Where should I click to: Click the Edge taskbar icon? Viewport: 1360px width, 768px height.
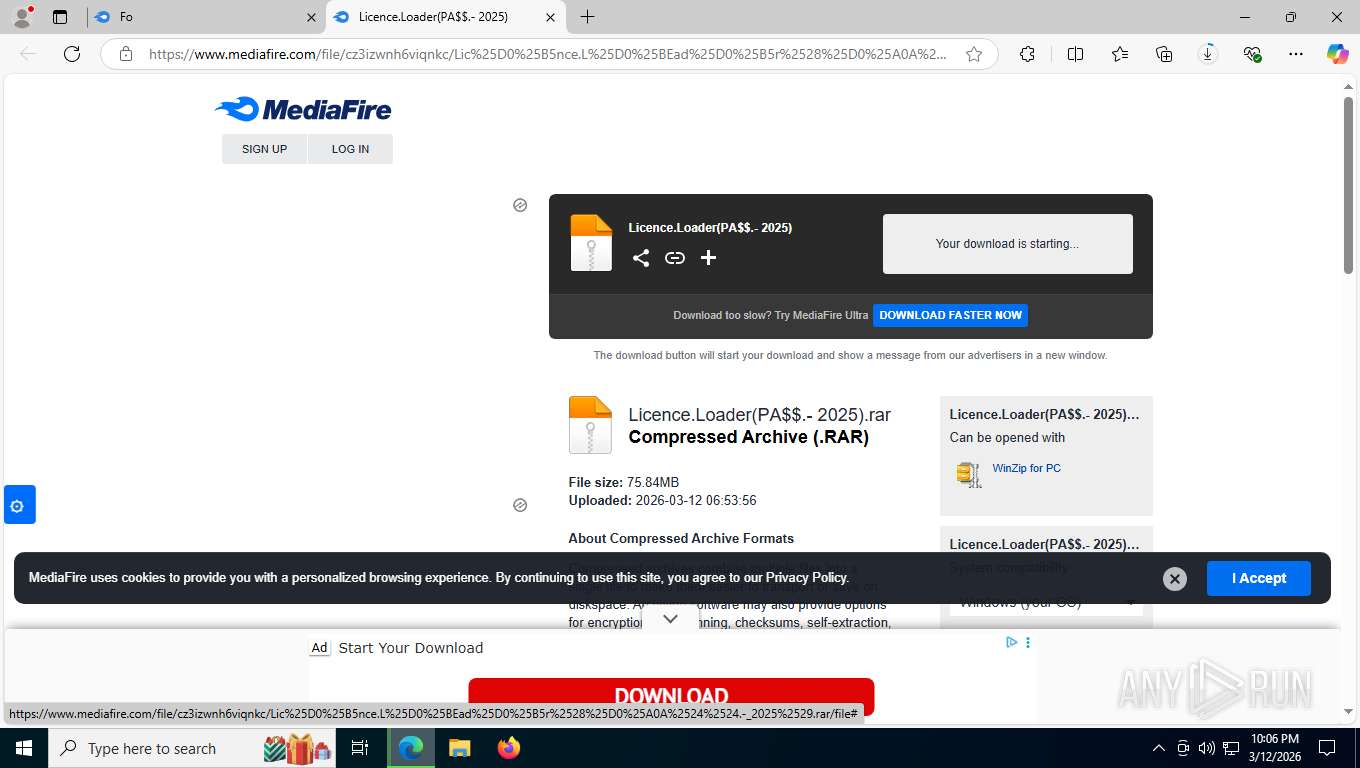(x=410, y=748)
